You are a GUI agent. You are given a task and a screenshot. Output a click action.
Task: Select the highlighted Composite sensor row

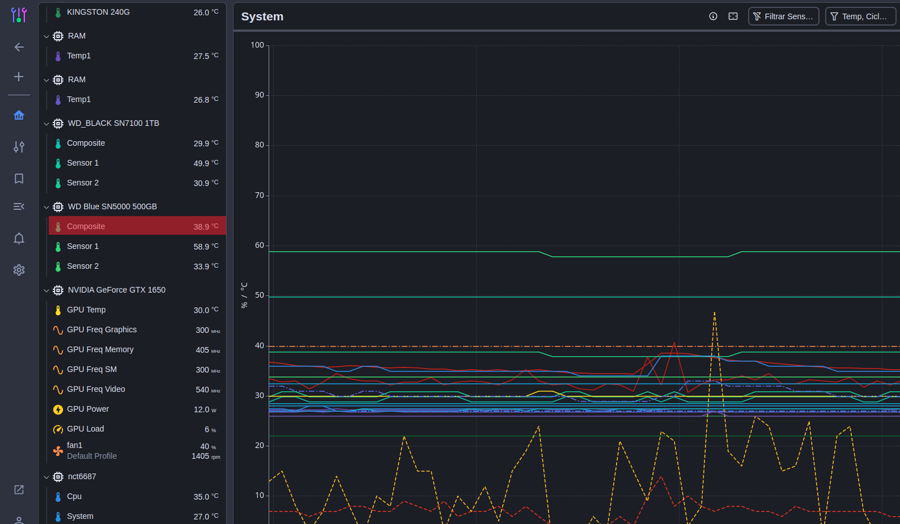point(137,227)
